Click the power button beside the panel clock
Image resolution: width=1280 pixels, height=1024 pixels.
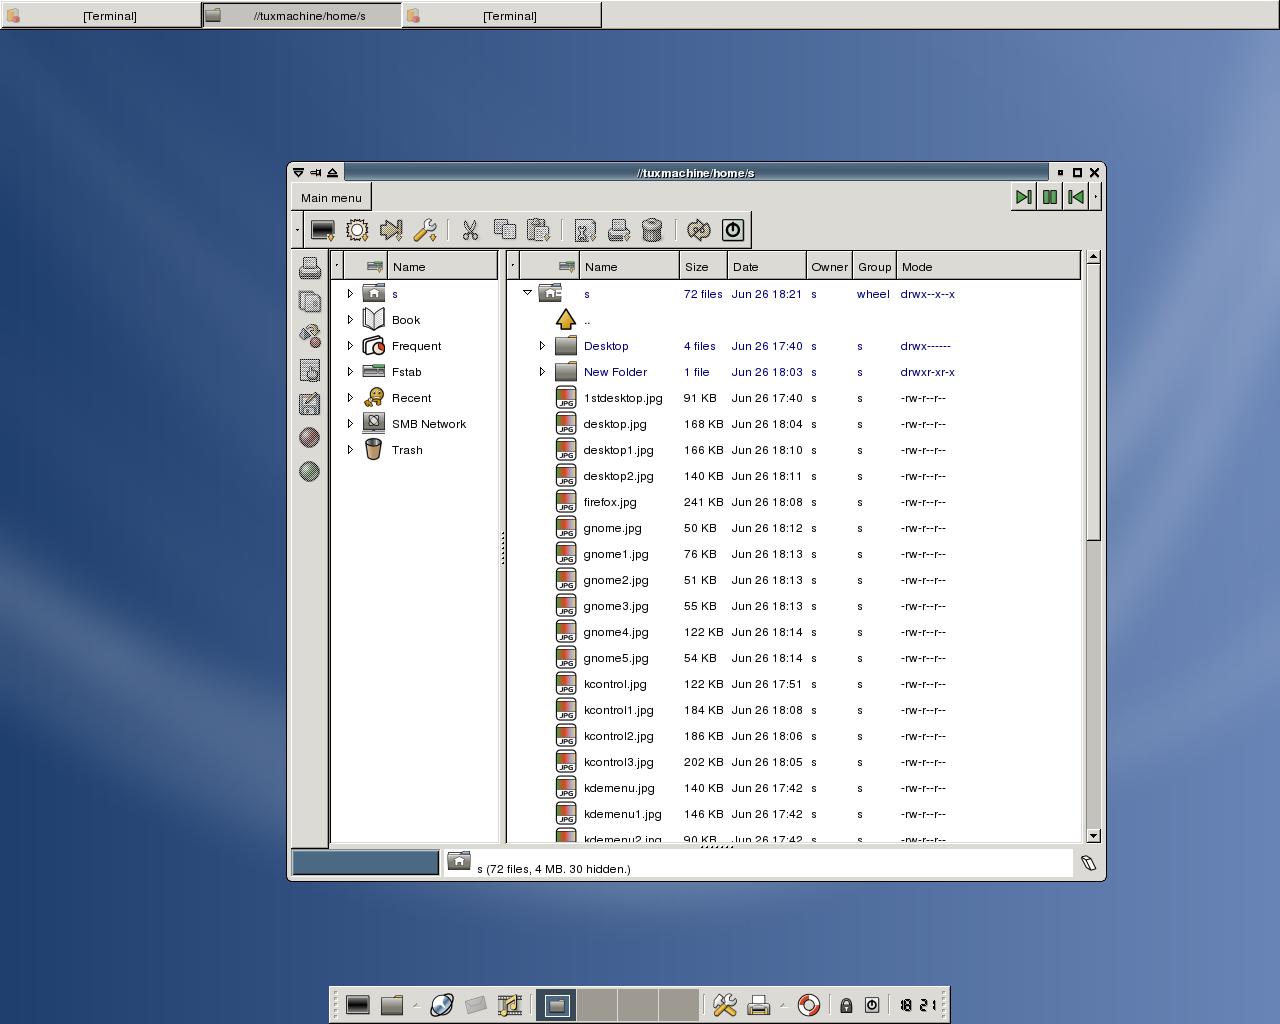(872, 1005)
